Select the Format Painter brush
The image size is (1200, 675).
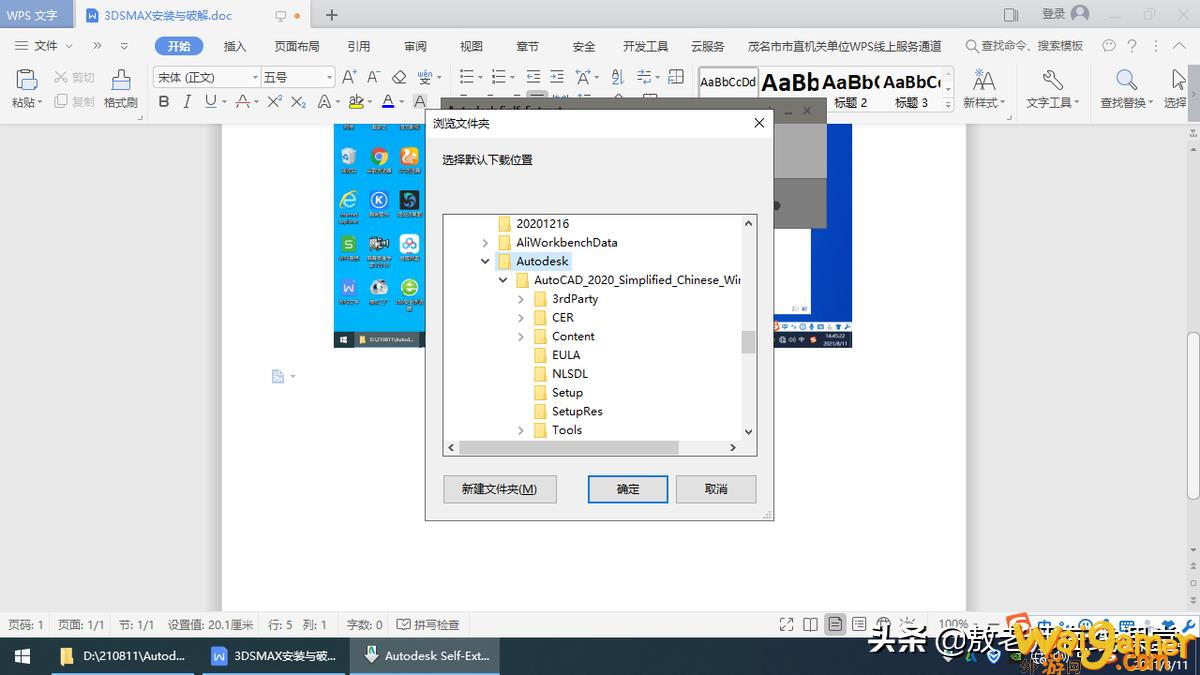tap(120, 81)
